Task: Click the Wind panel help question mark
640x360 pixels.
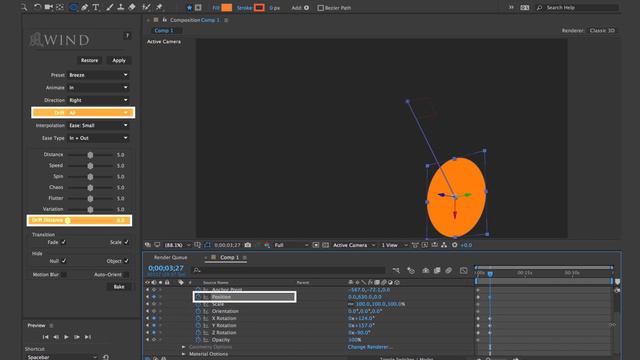Action: (127, 36)
